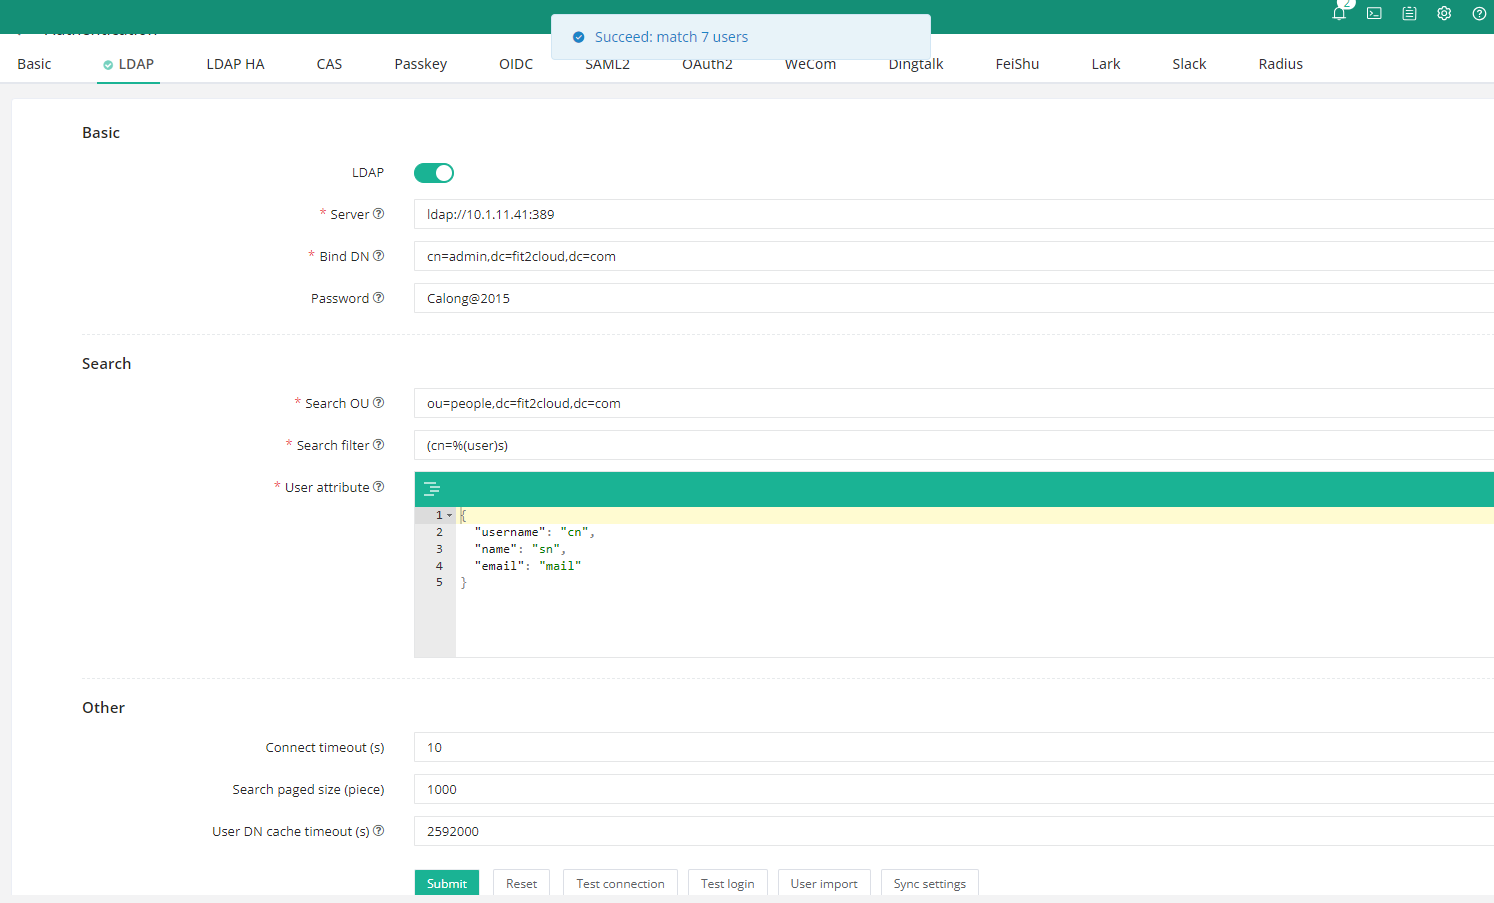Collapse JSON fold arrow on line 1
The width and height of the screenshot is (1494, 903).
(x=449, y=515)
